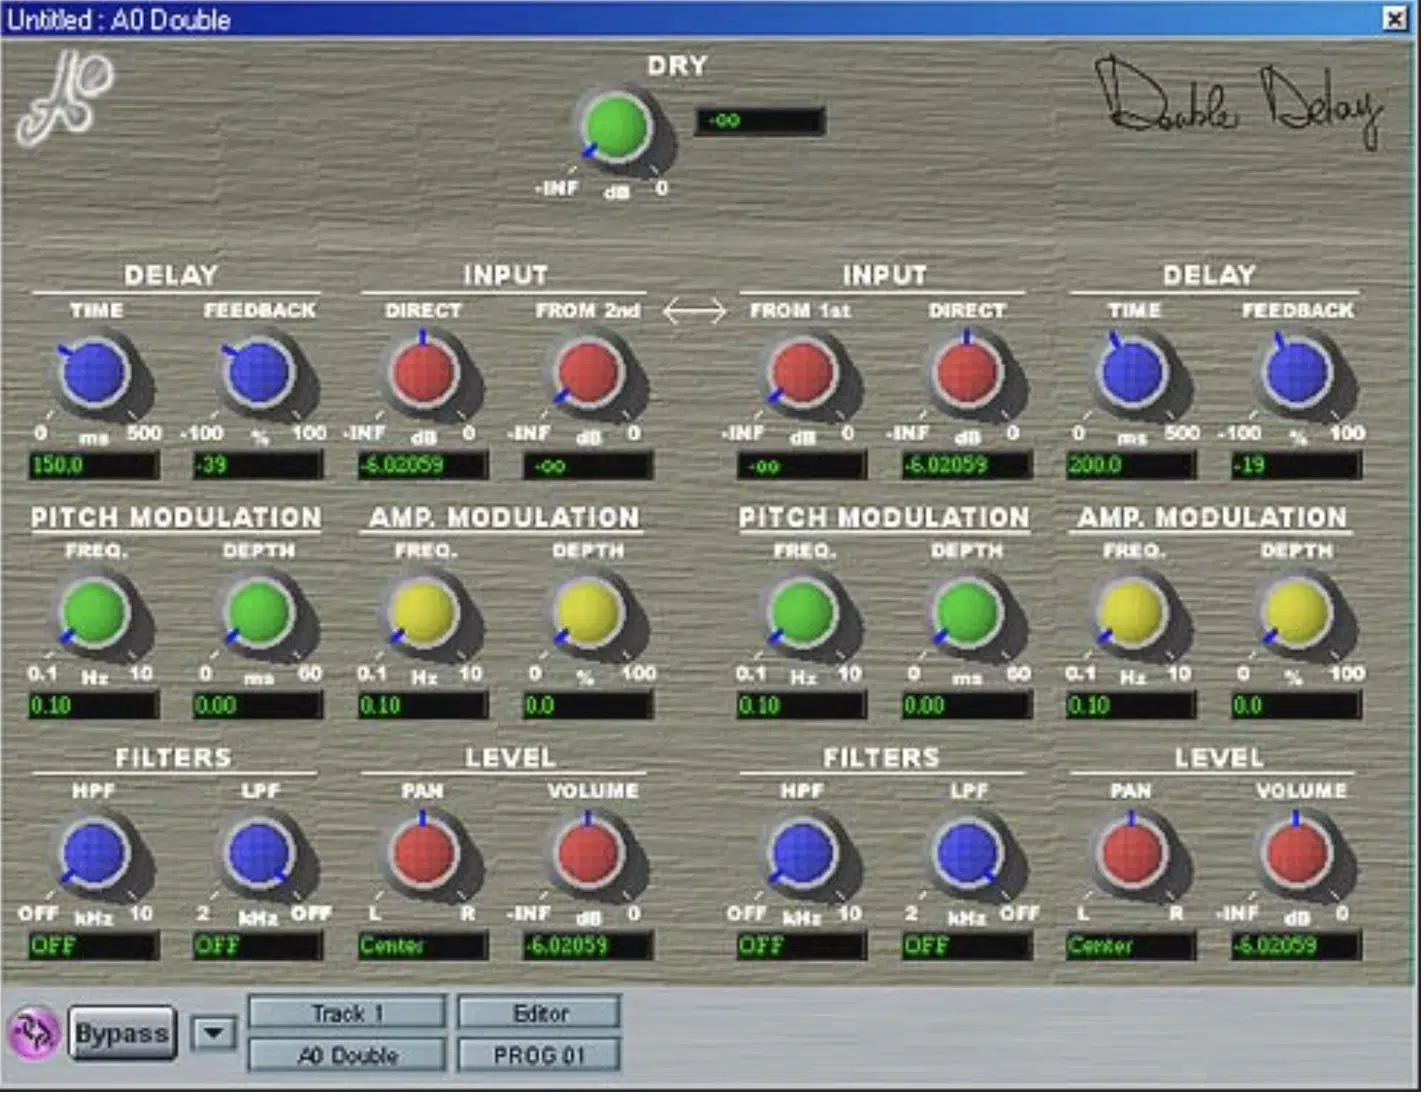Click the left PAN field showing Center
Image resolution: width=1424 pixels, height=1096 pixels.
[x=423, y=946]
